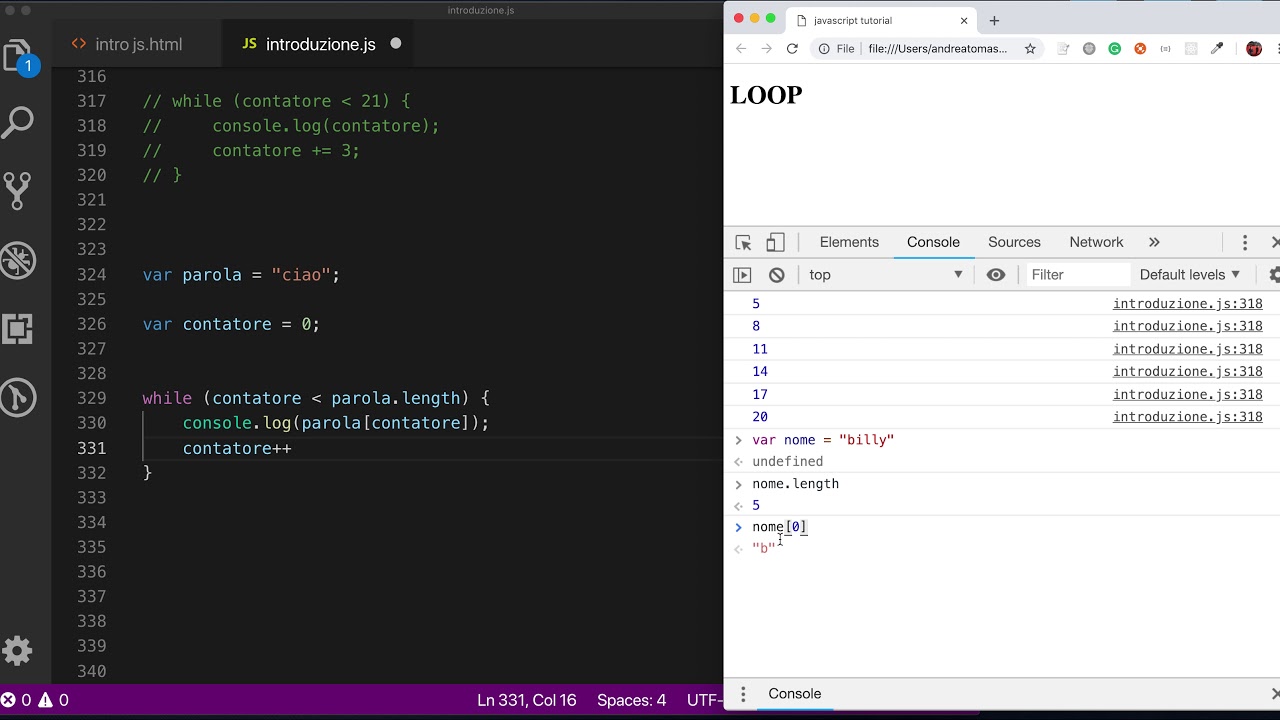Switch to the Elements tab in DevTools
The width and height of the screenshot is (1280, 720).
coord(849,243)
